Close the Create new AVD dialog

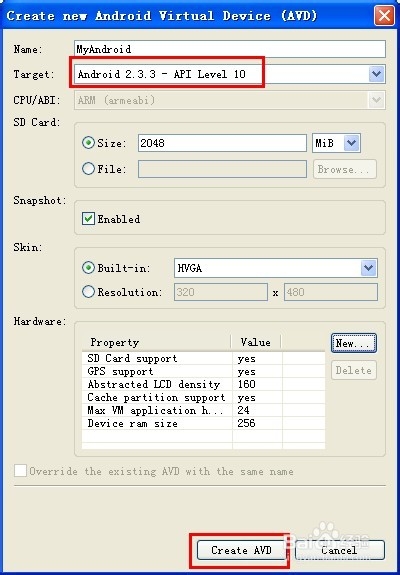click(384, 16)
